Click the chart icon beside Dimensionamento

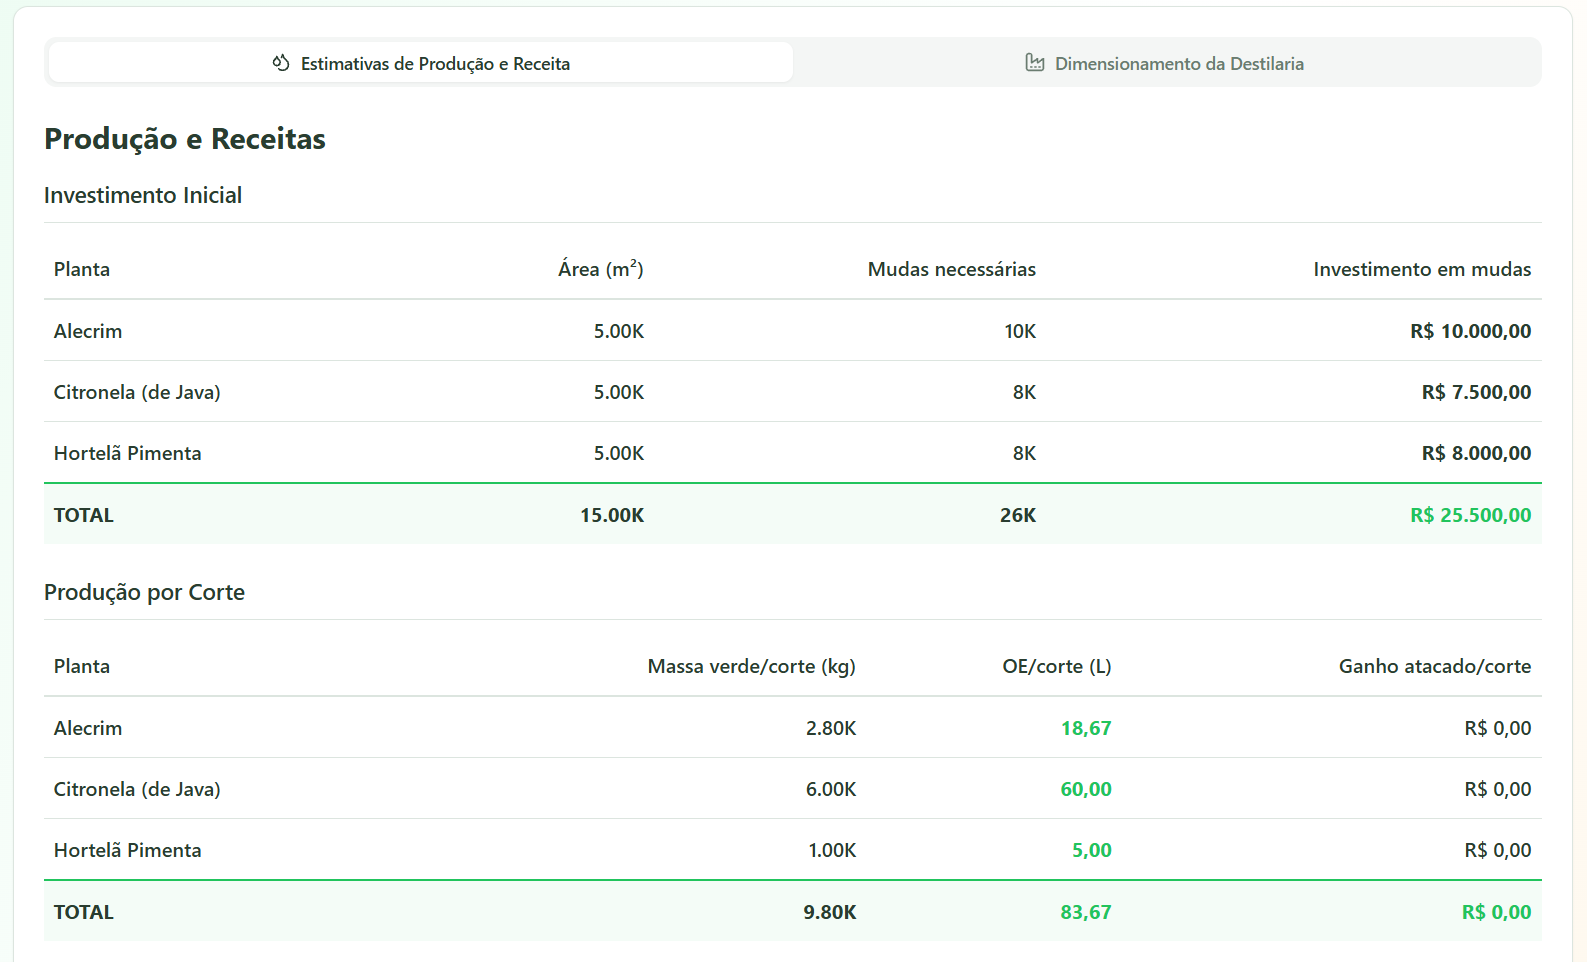click(1035, 63)
